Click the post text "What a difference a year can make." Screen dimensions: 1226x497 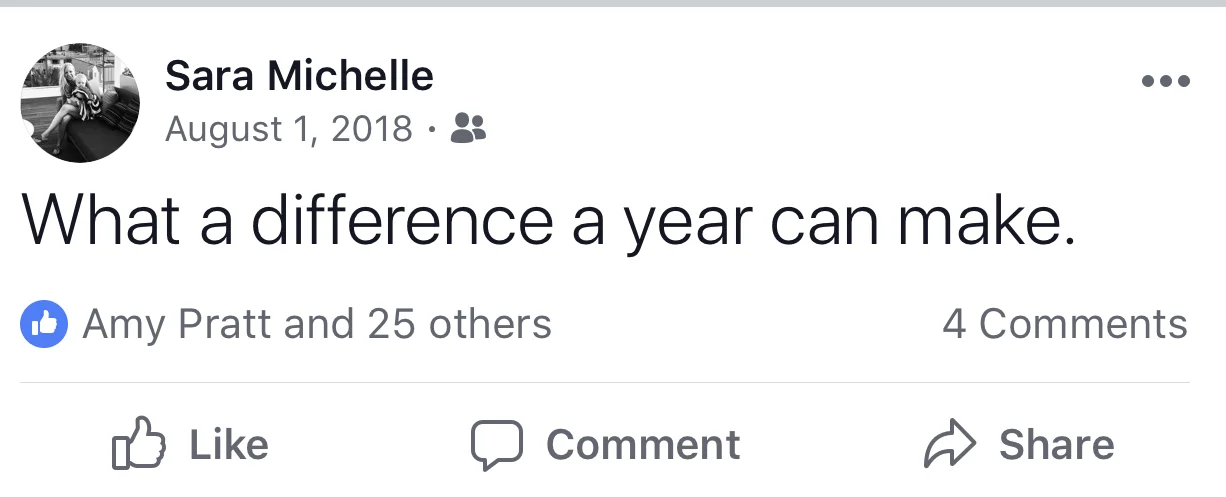pos(548,223)
